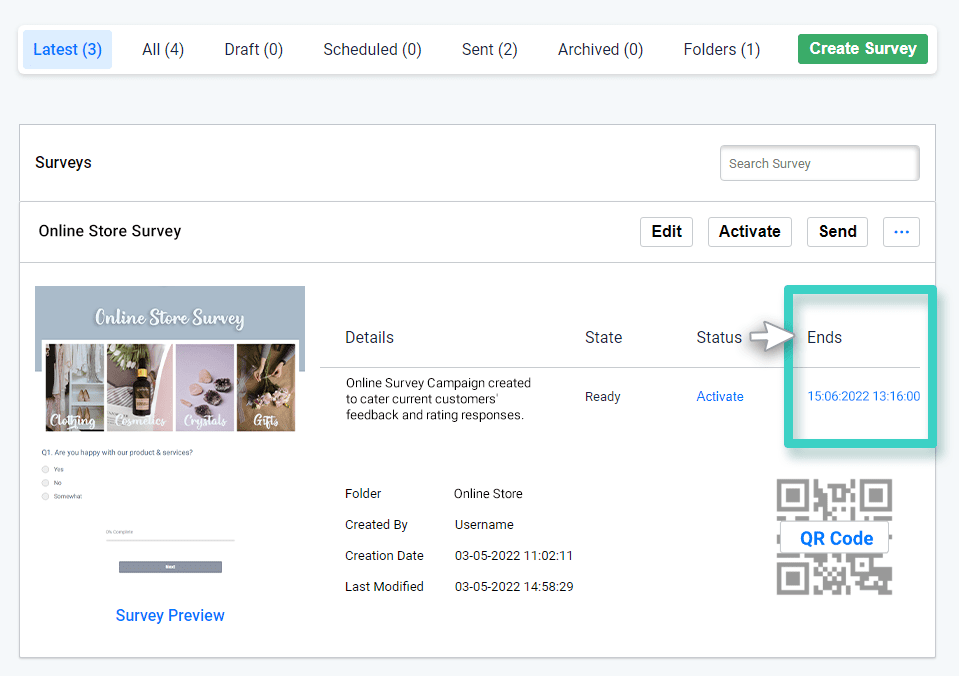Click inside the Search Survey field
This screenshot has height=676, width=959.
tap(818, 163)
